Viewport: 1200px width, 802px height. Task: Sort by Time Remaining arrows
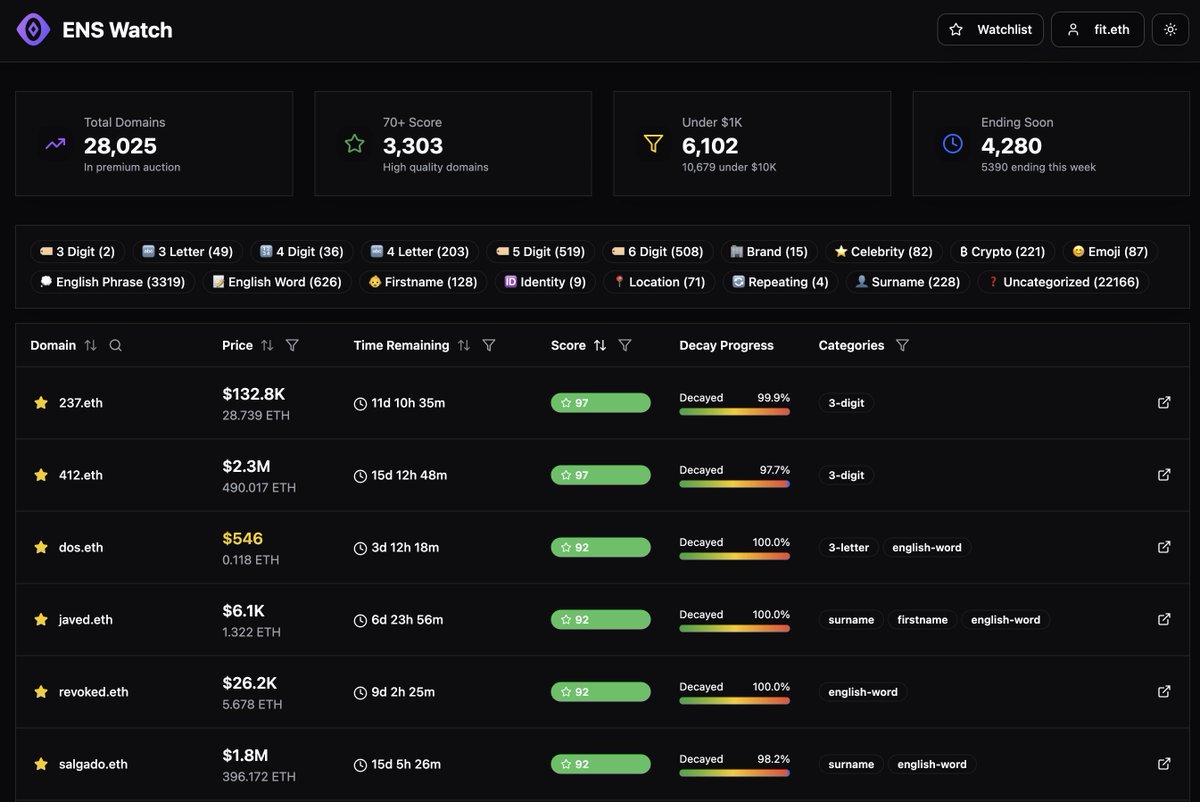click(x=464, y=345)
